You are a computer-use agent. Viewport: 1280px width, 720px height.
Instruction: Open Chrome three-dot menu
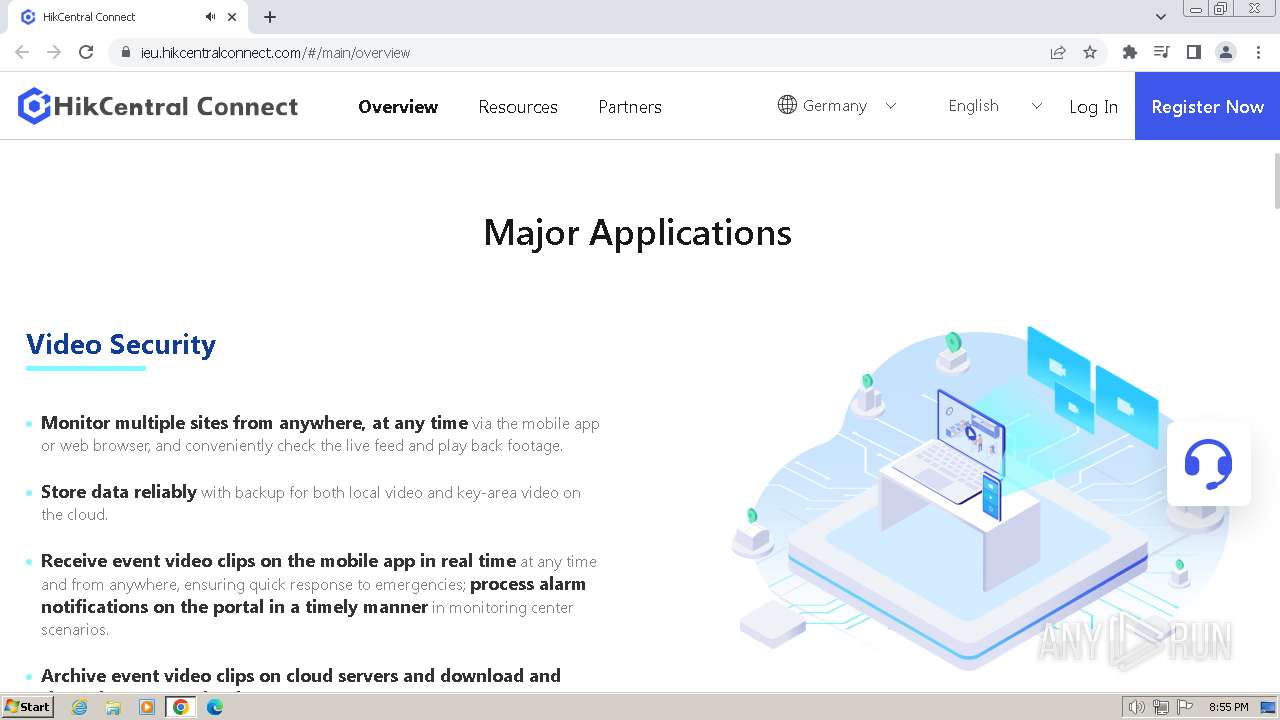point(1258,52)
